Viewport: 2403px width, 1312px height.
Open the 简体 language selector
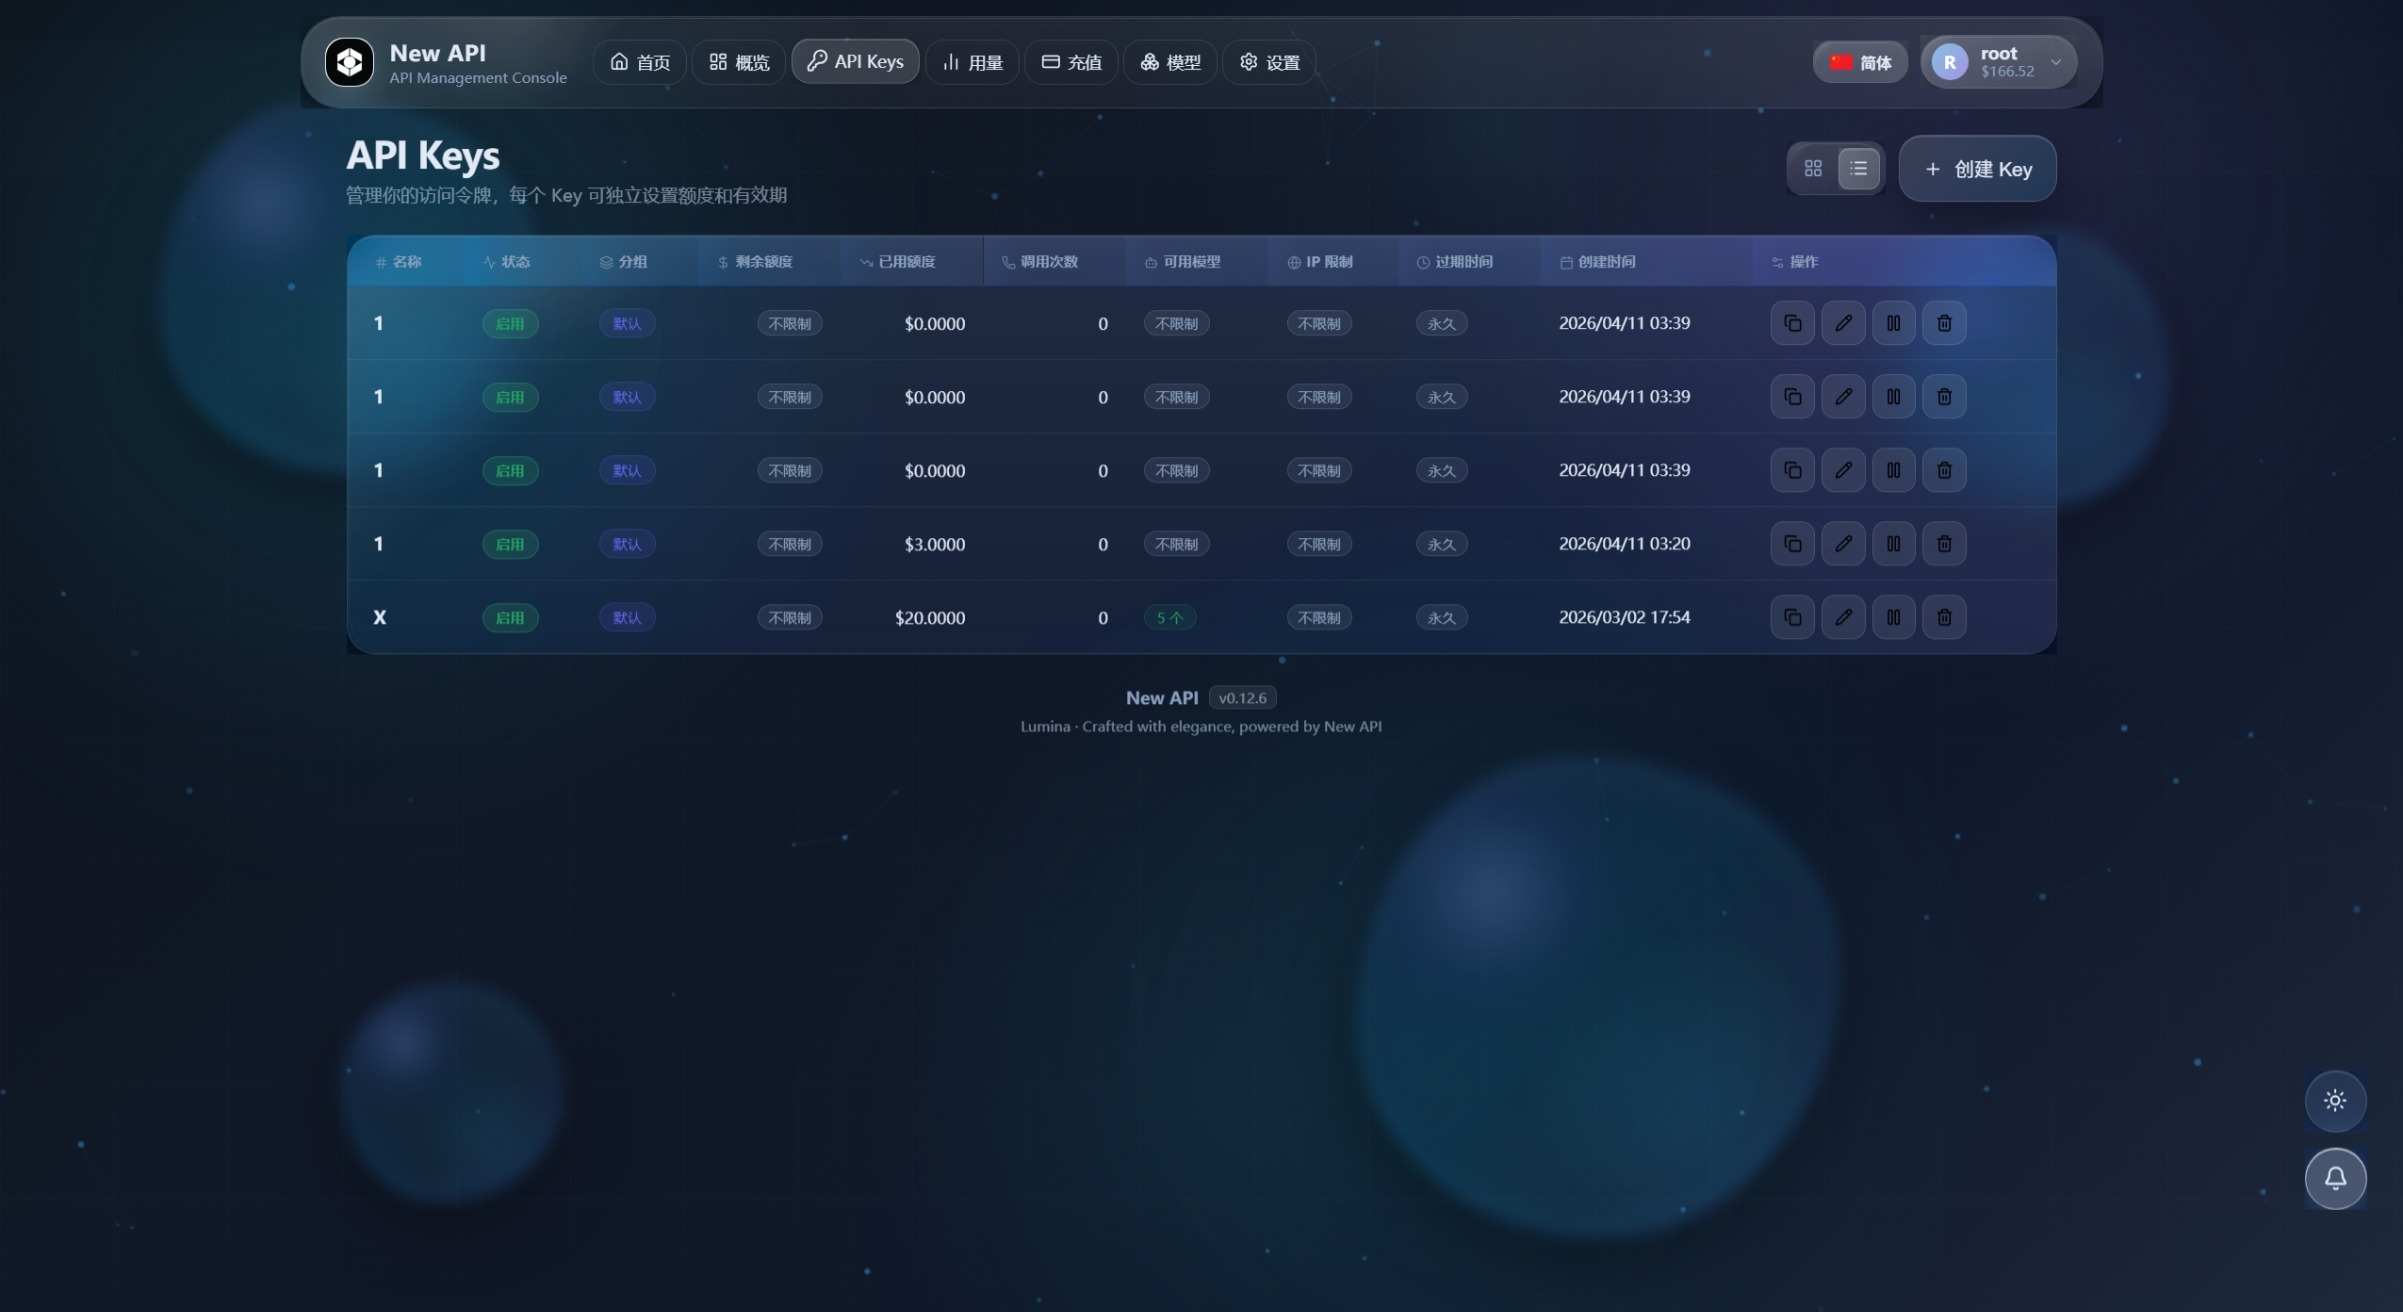click(x=1860, y=62)
